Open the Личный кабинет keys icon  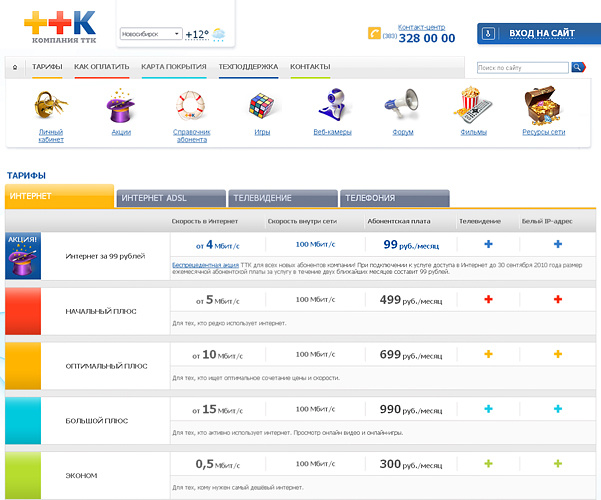51,104
